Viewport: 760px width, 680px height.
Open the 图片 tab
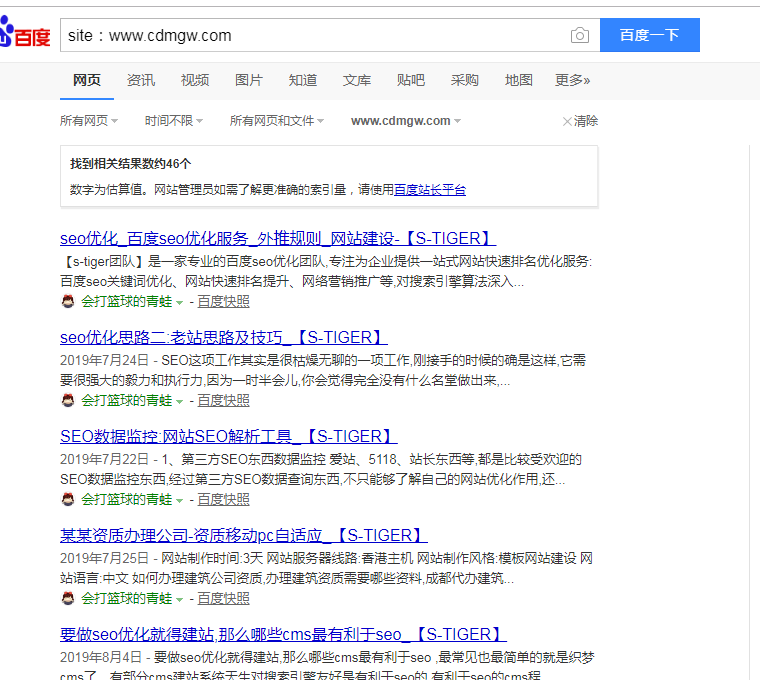pyautogui.click(x=249, y=80)
